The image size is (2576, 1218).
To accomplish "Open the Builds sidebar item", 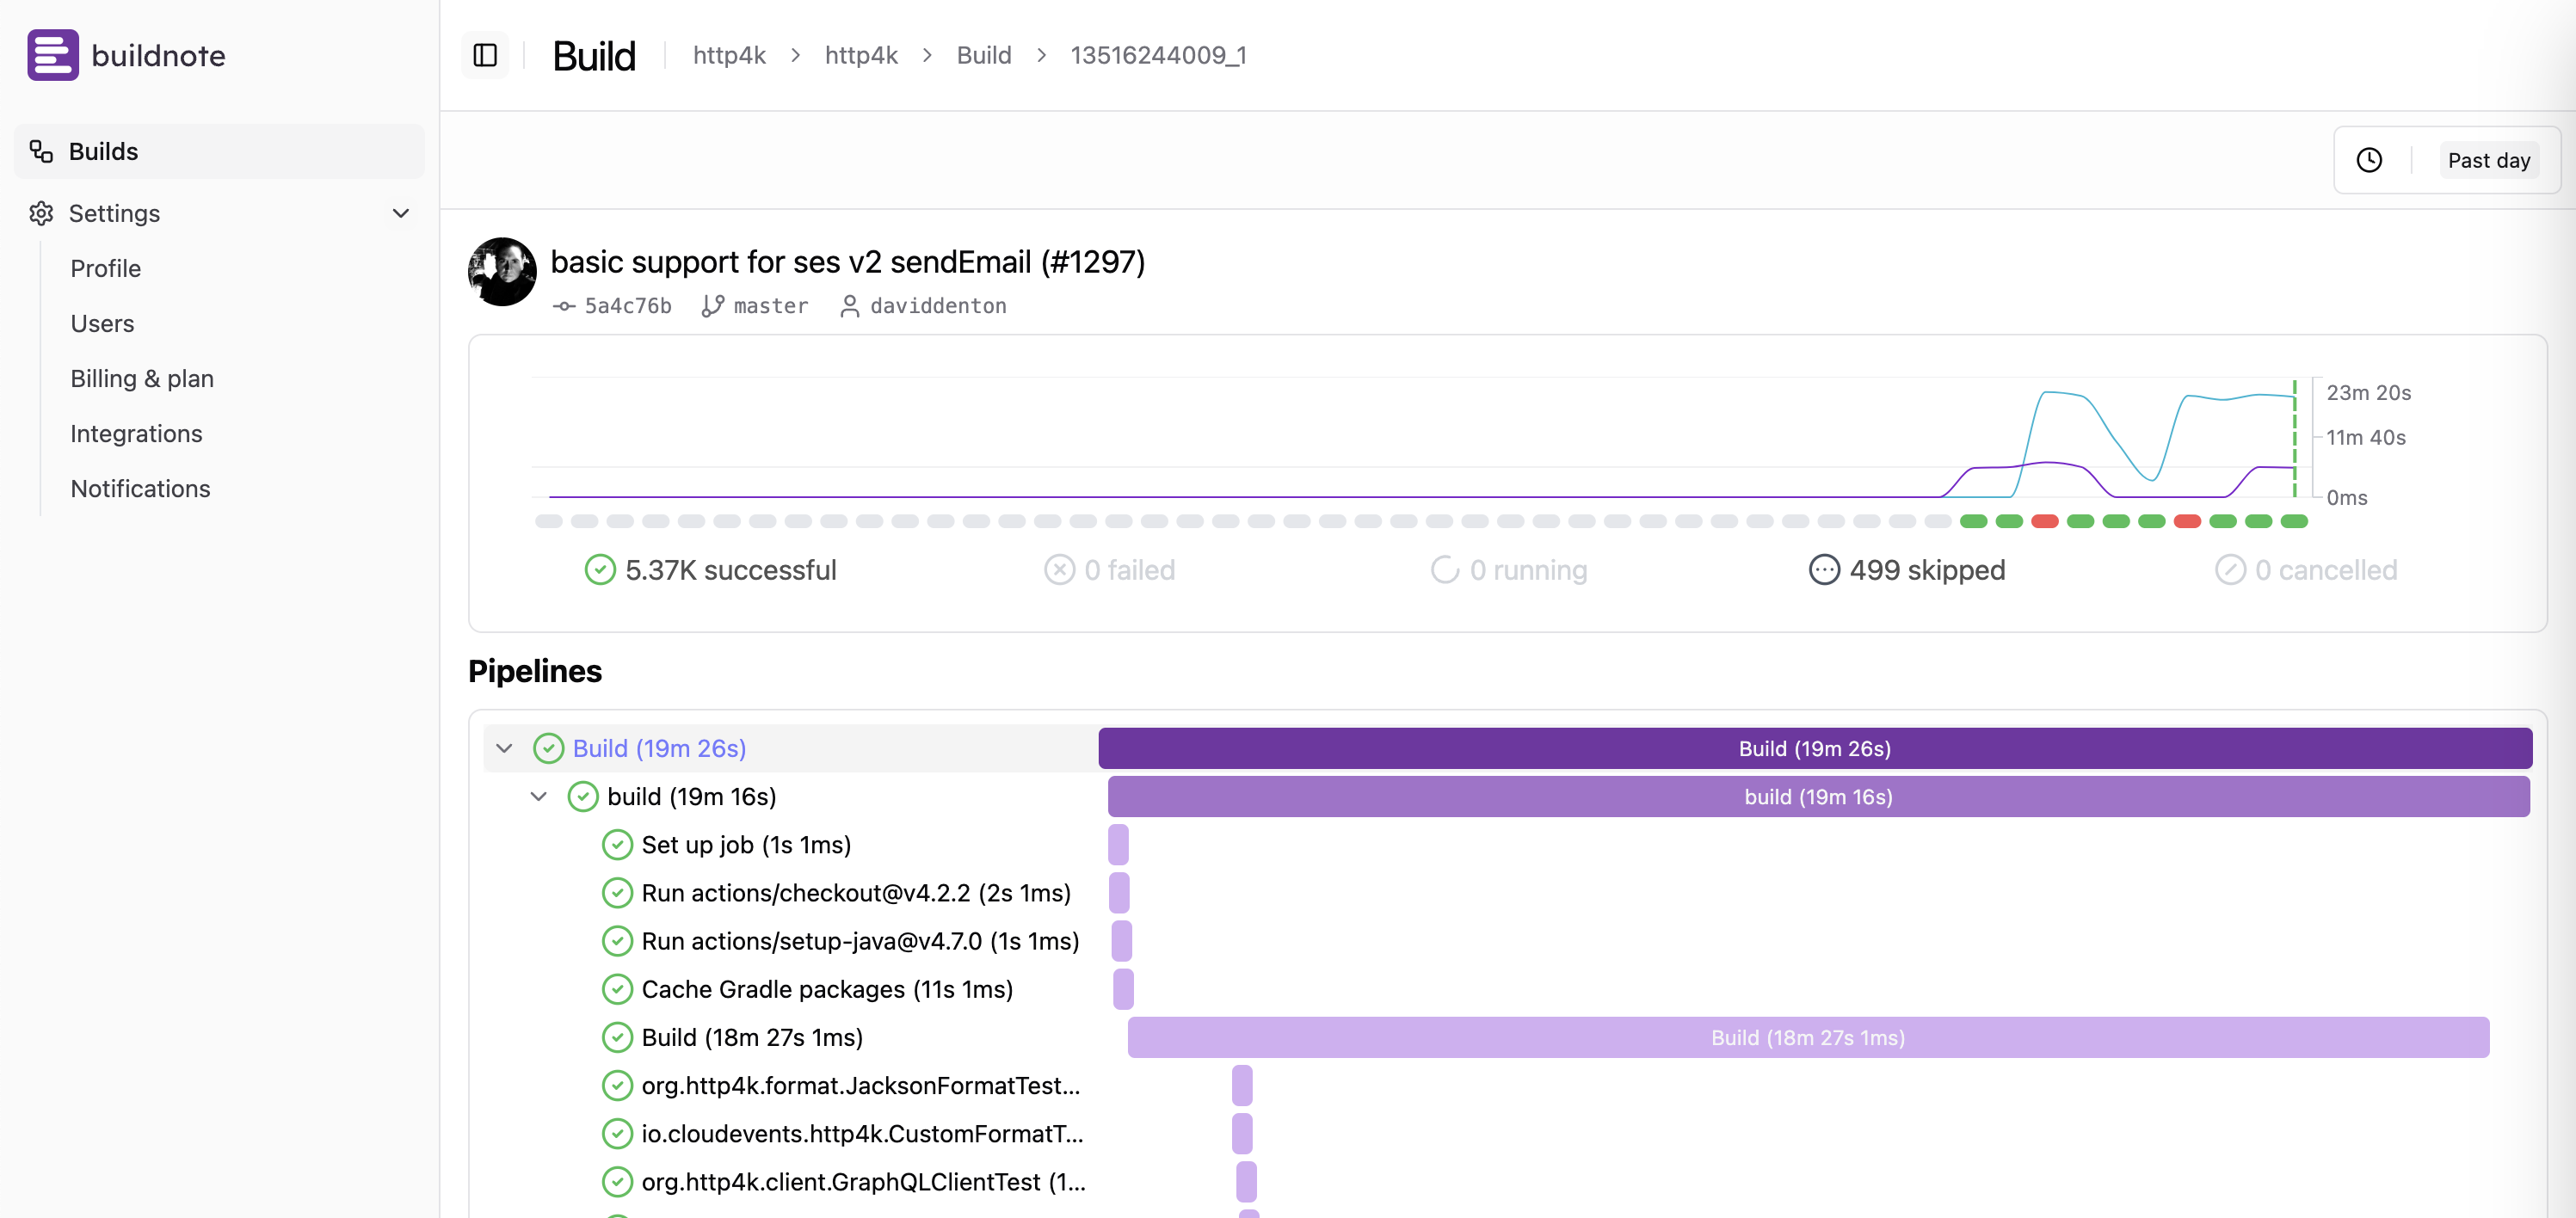I will coord(219,151).
